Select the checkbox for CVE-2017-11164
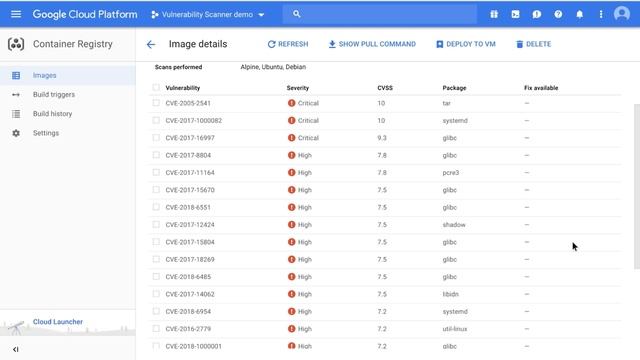This screenshot has height=360, width=640. tap(156, 172)
